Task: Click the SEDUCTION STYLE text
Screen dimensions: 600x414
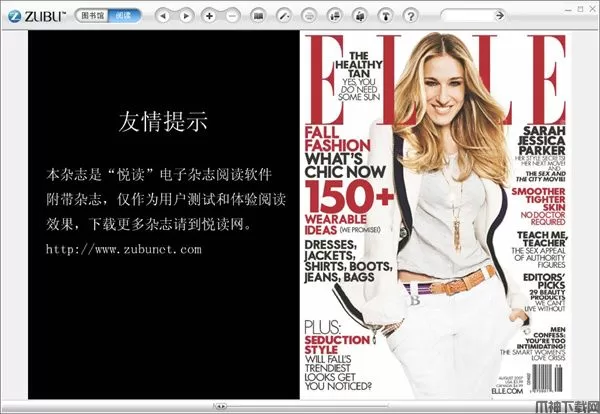Action: 337,345
